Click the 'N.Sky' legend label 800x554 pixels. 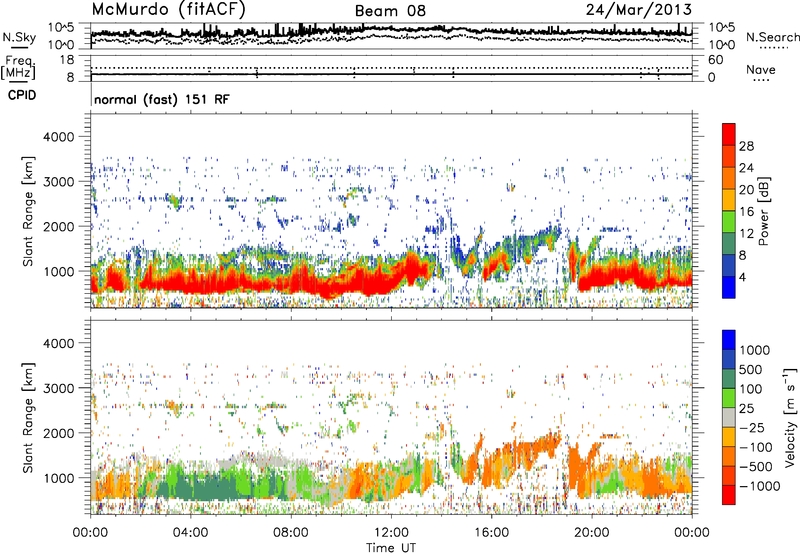[19, 37]
